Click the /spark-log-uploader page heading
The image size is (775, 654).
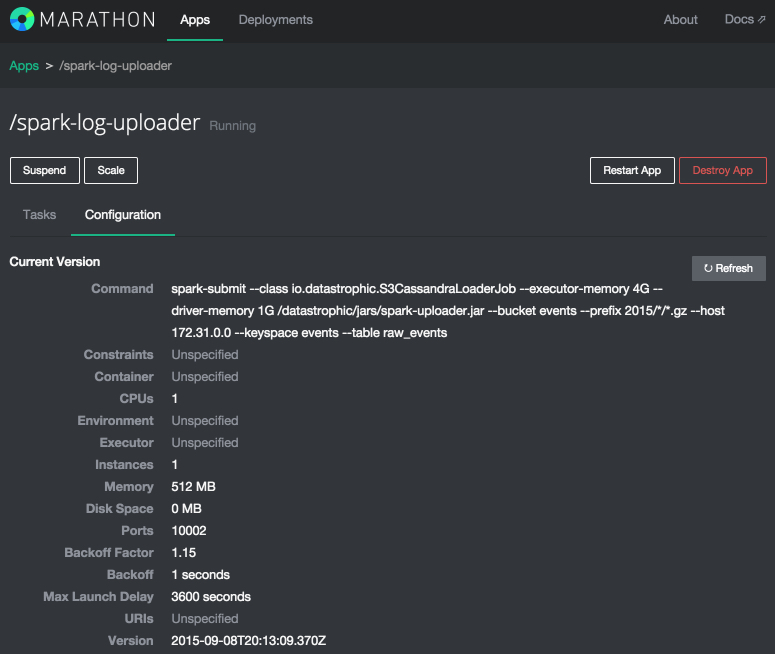click(105, 123)
